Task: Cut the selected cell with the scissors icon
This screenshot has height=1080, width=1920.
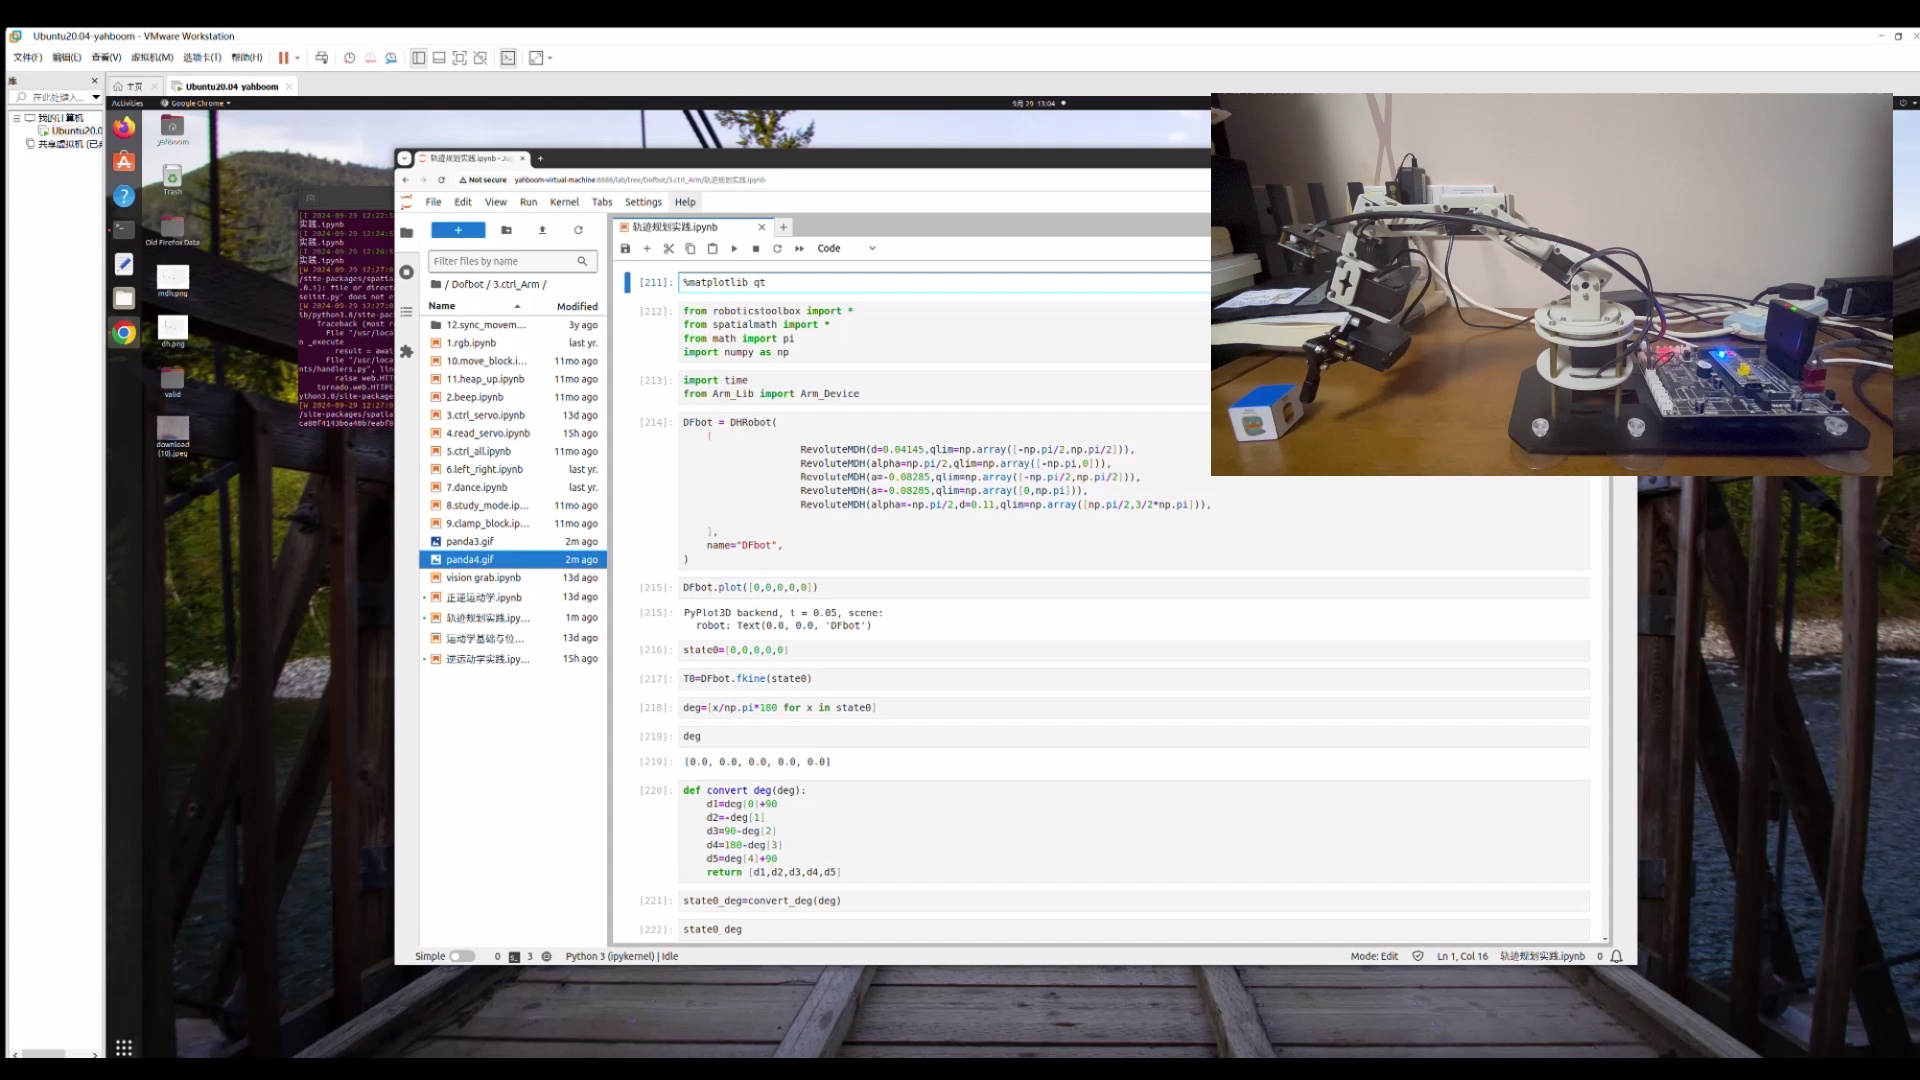Action: click(x=668, y=249)
